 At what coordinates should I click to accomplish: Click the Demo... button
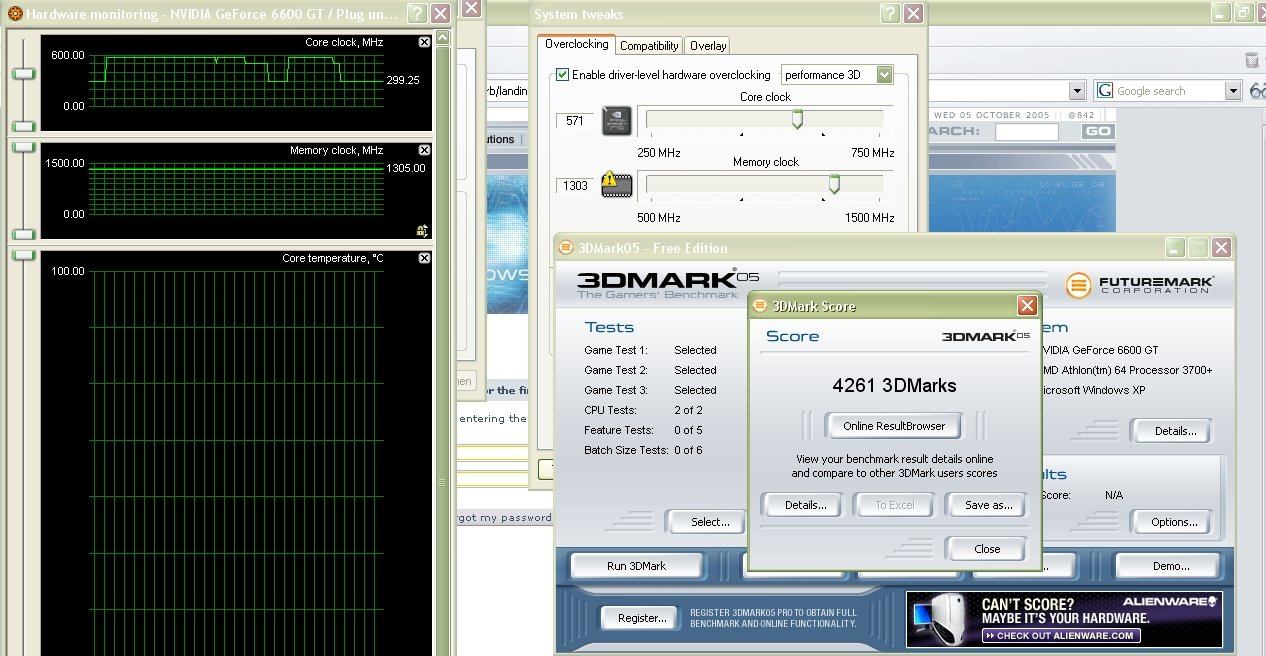pyautogui.click(x=1171, y=566)
